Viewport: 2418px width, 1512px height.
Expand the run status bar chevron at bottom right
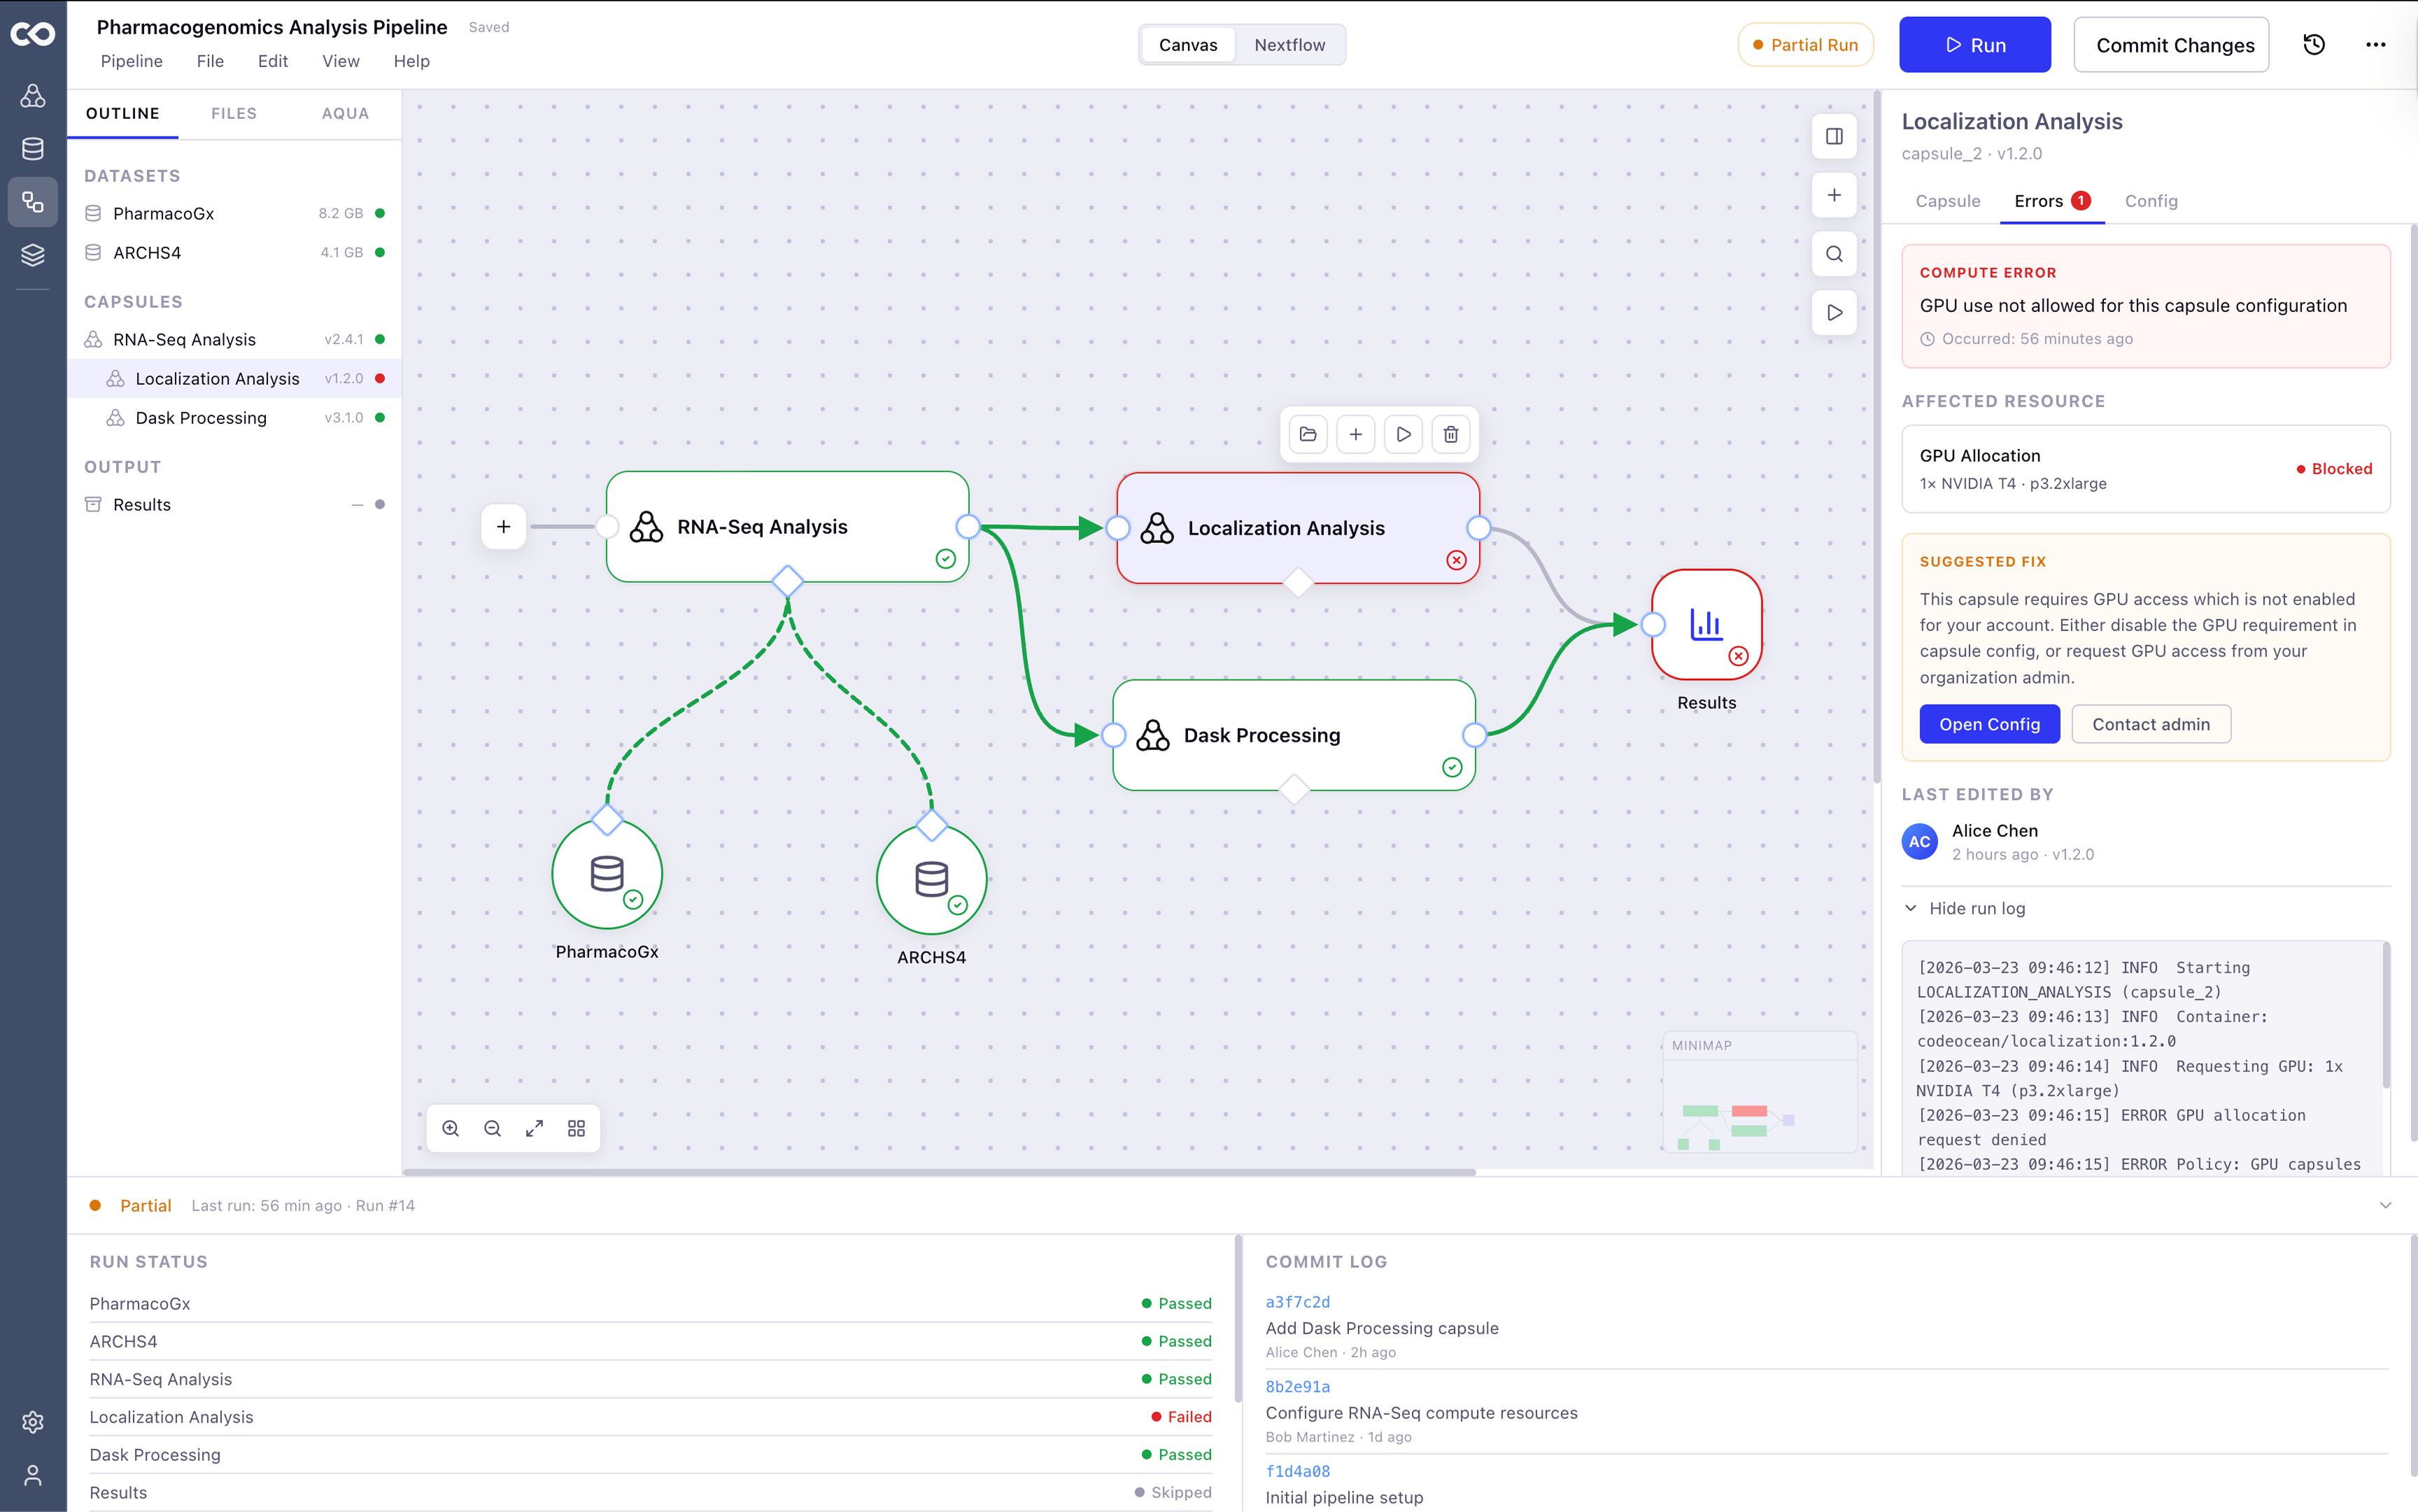coord(2386,1205)
